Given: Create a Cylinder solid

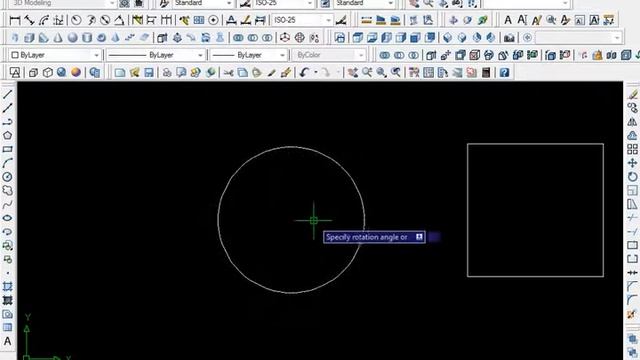Looking at the screenshot, I should tap(87, 38).
